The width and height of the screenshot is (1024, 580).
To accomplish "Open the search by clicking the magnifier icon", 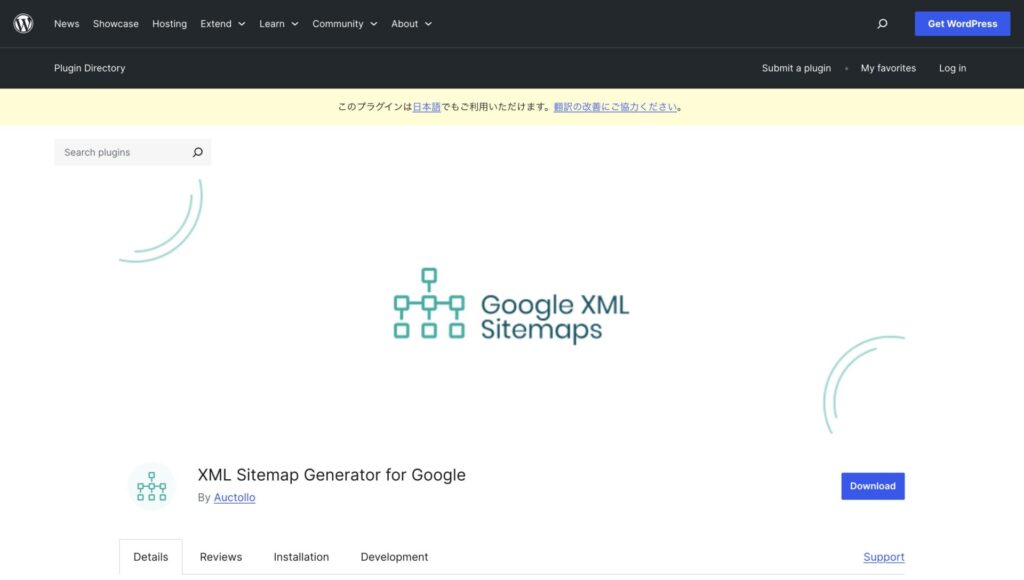I will [882, 23].
